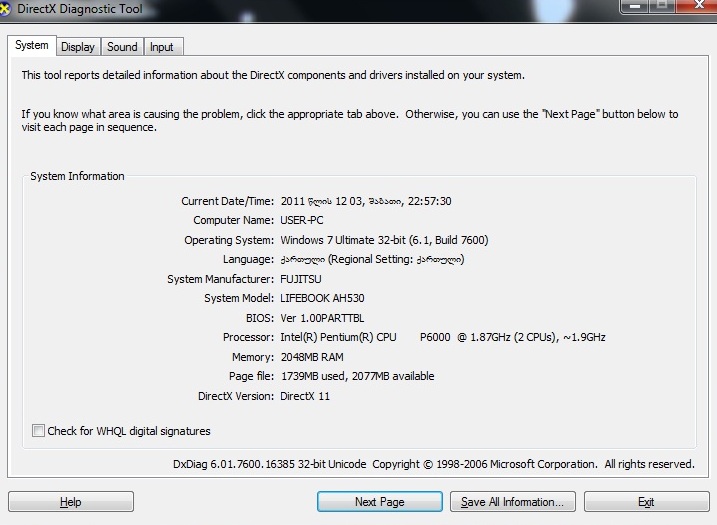The height and width of the screenshot is (525, 717).
Task: Open the Input tab
Action: [x=162, y=47]
